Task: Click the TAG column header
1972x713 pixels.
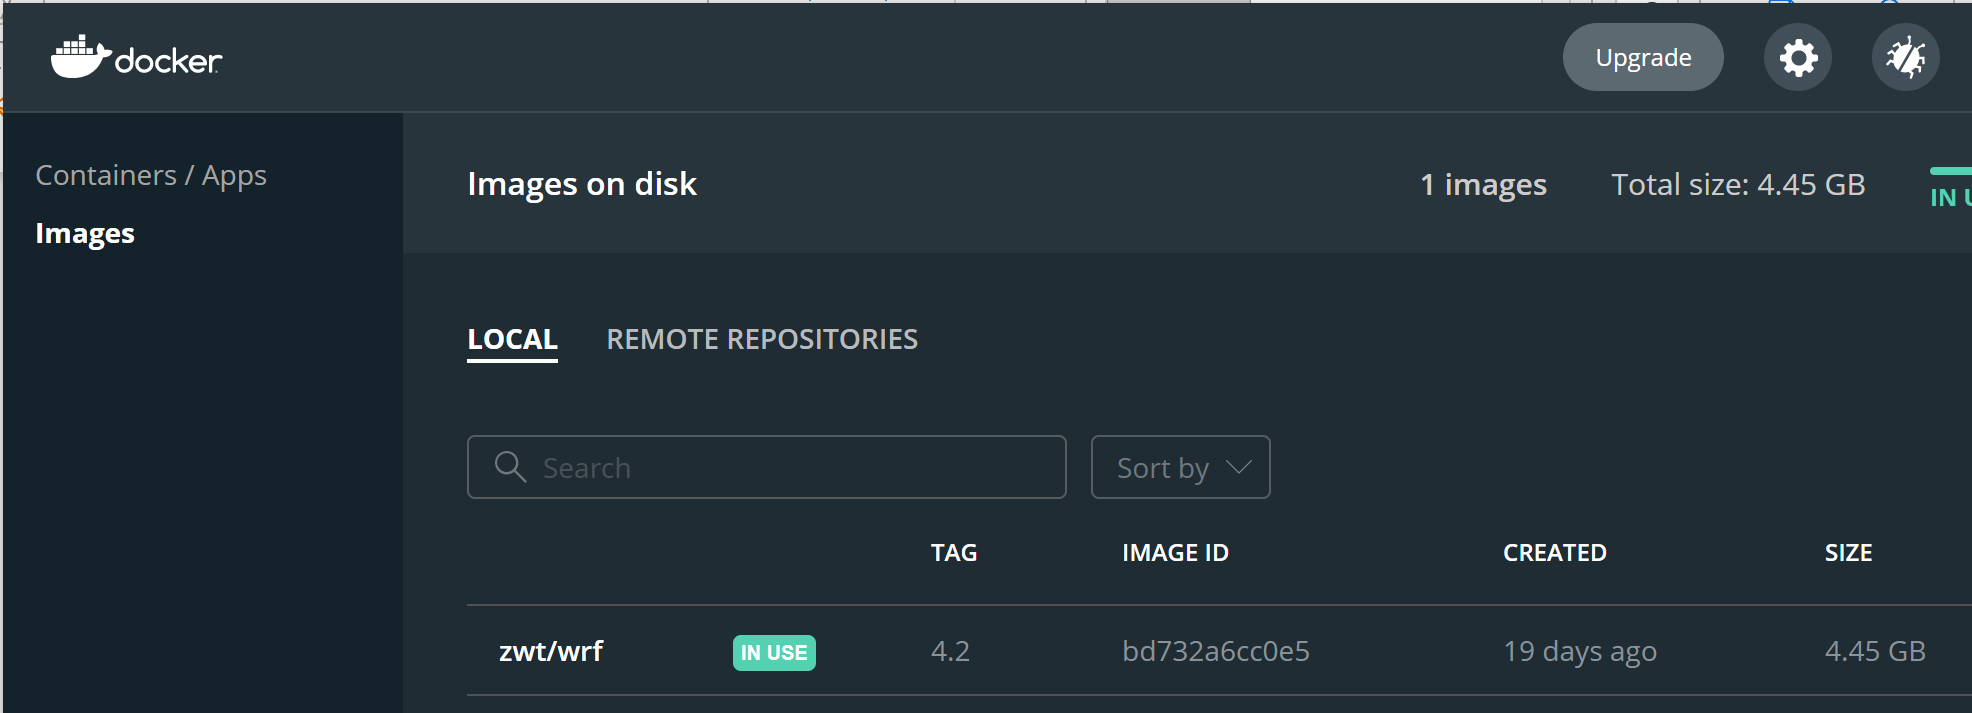Action: (x=953, y=553)
